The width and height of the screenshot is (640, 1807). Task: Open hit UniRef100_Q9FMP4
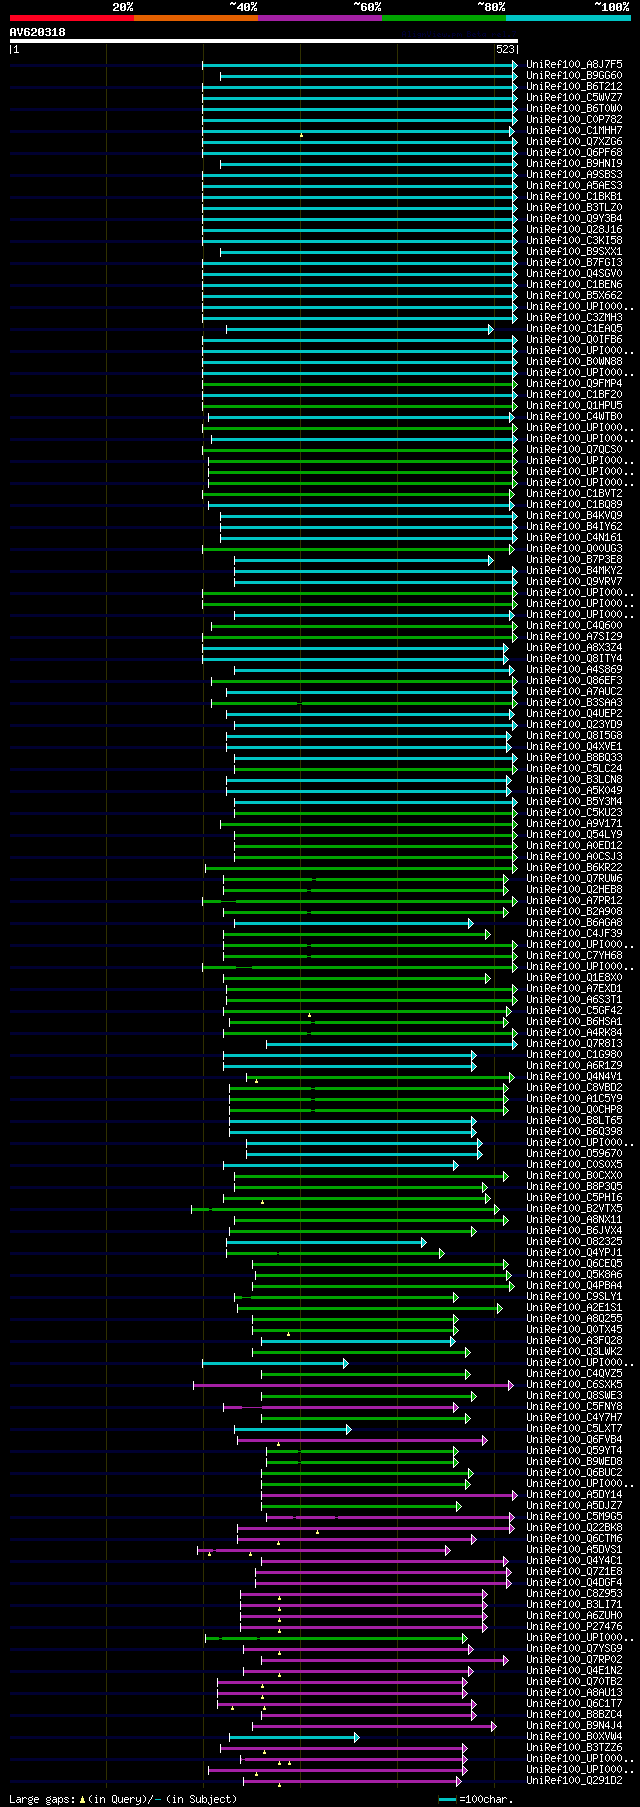tap(574, 383)
